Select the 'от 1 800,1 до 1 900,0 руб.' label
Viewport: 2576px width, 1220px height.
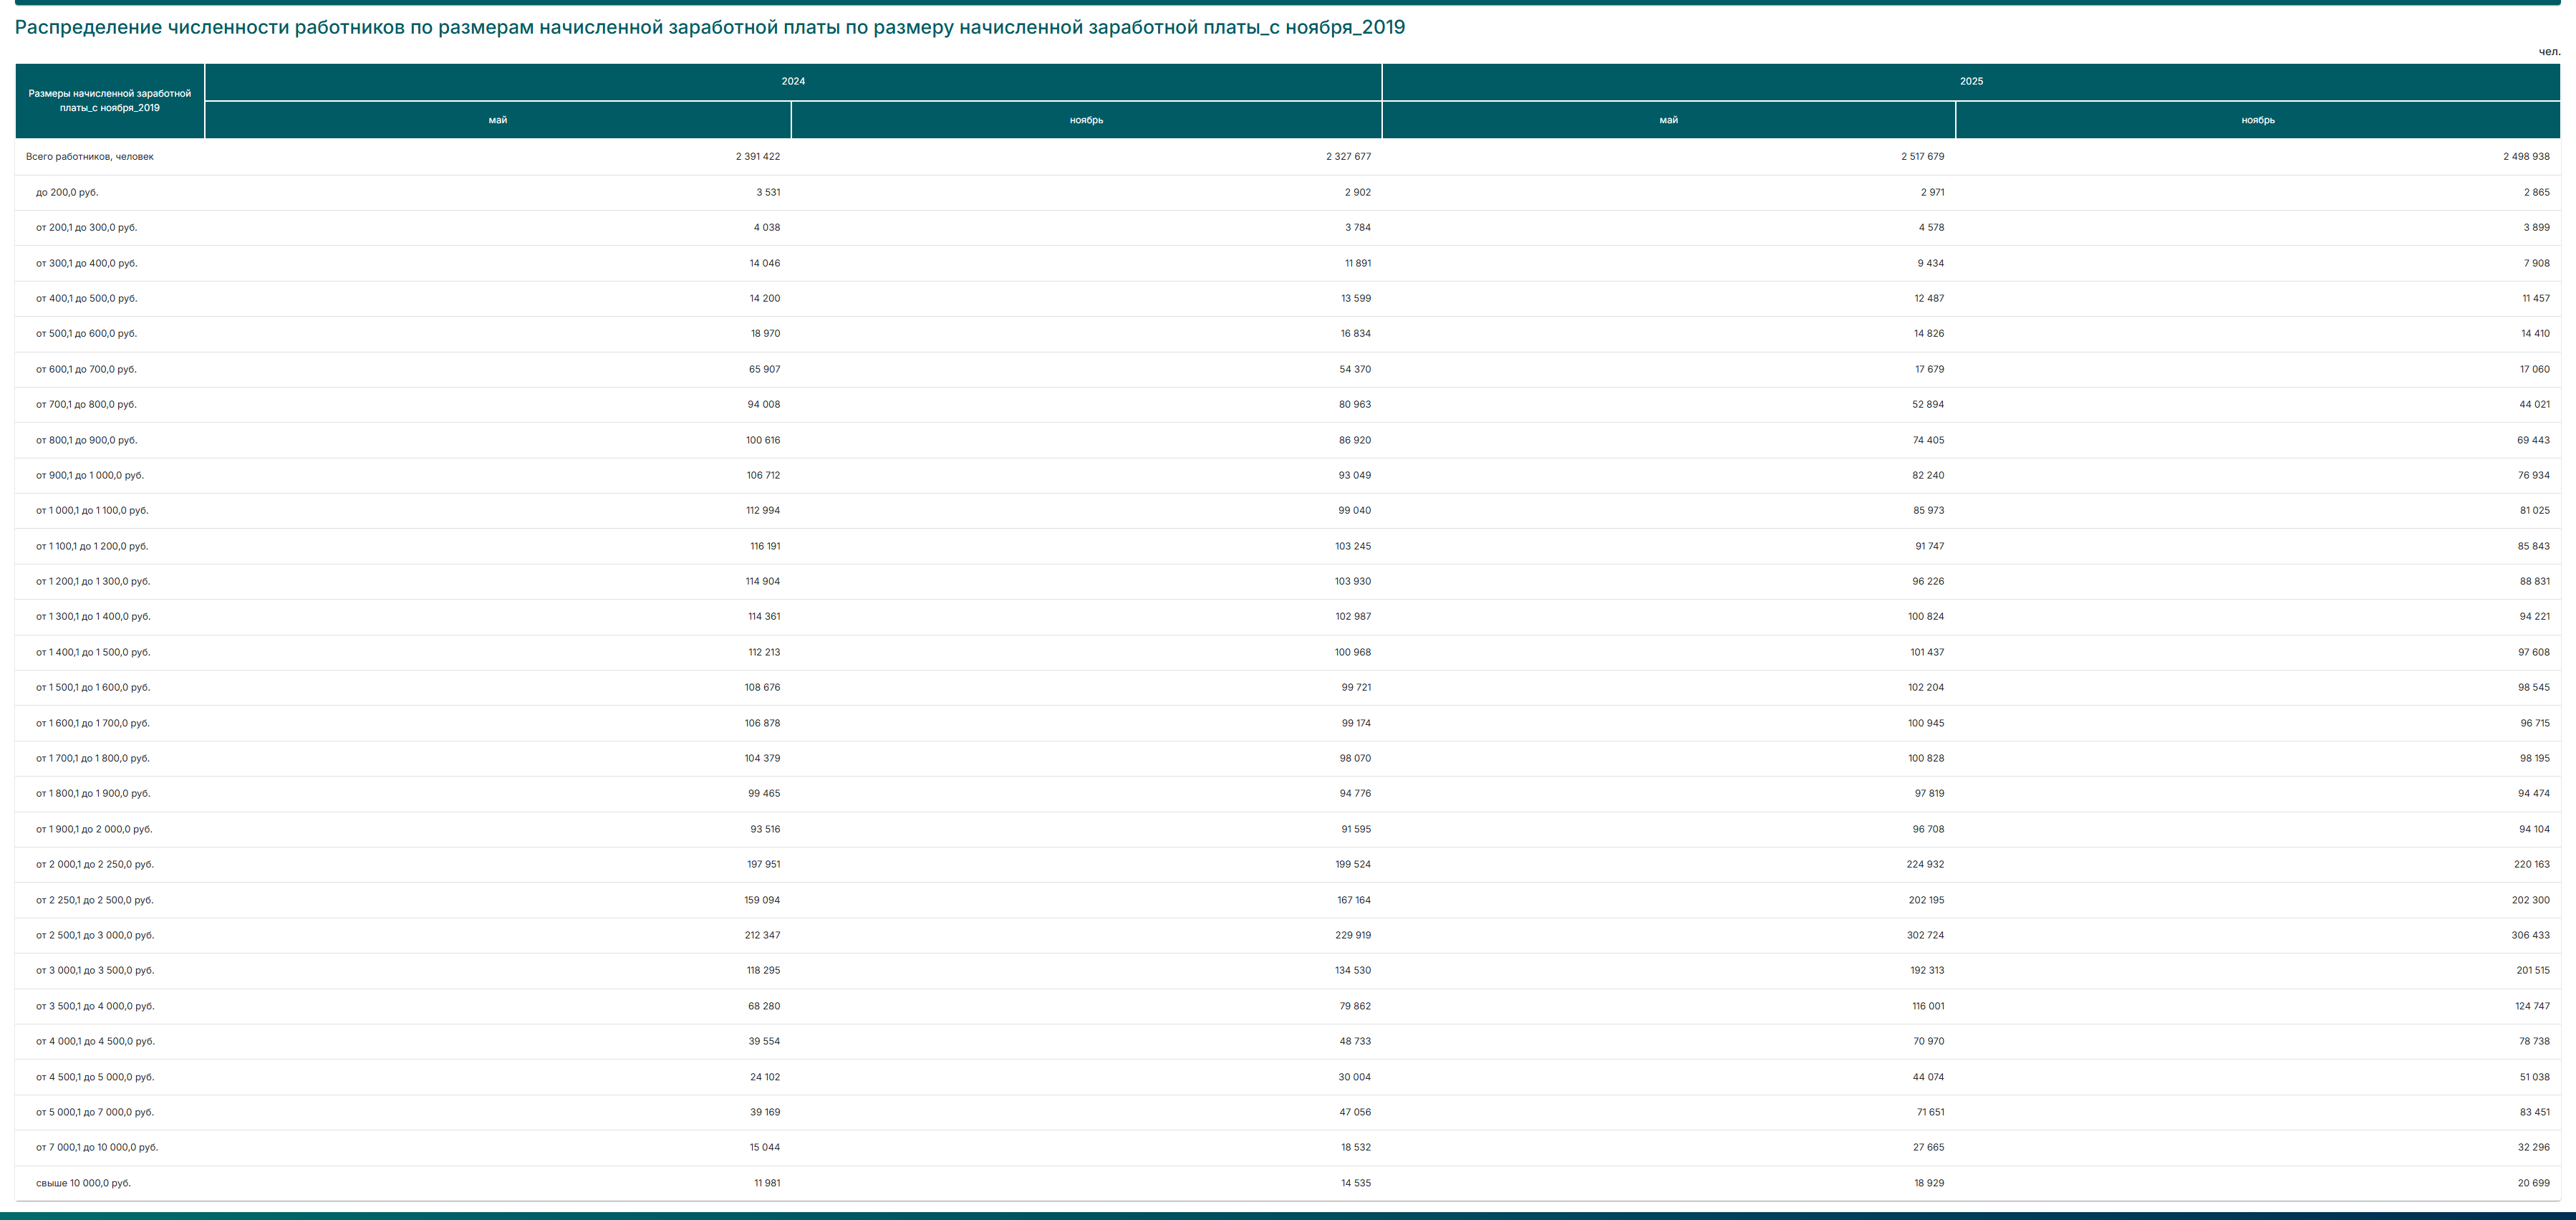pos(93,794)
